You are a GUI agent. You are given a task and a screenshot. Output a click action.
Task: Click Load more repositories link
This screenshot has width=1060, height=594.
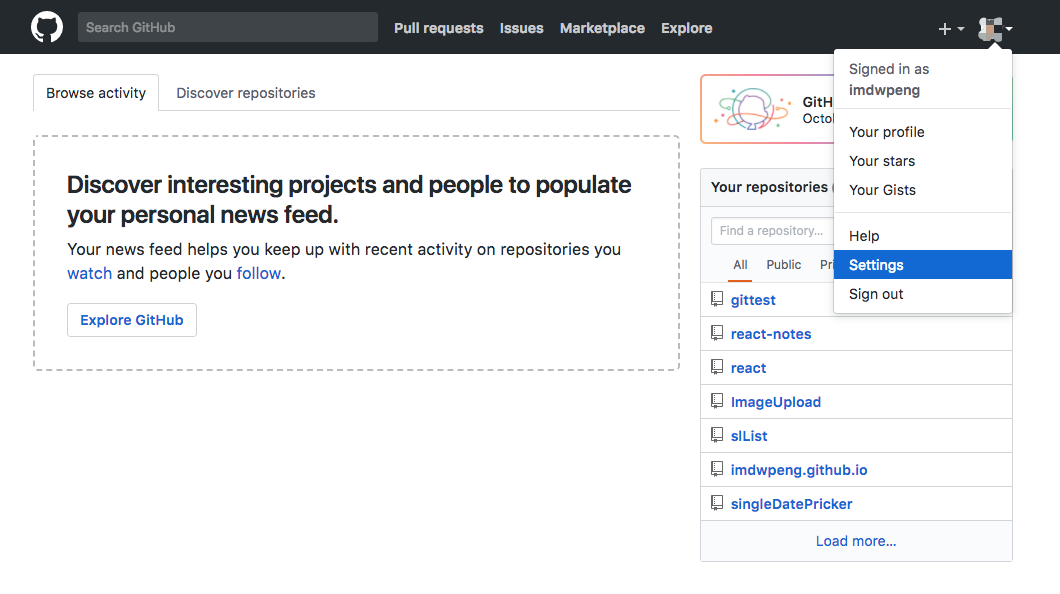(x=856, y=541)
